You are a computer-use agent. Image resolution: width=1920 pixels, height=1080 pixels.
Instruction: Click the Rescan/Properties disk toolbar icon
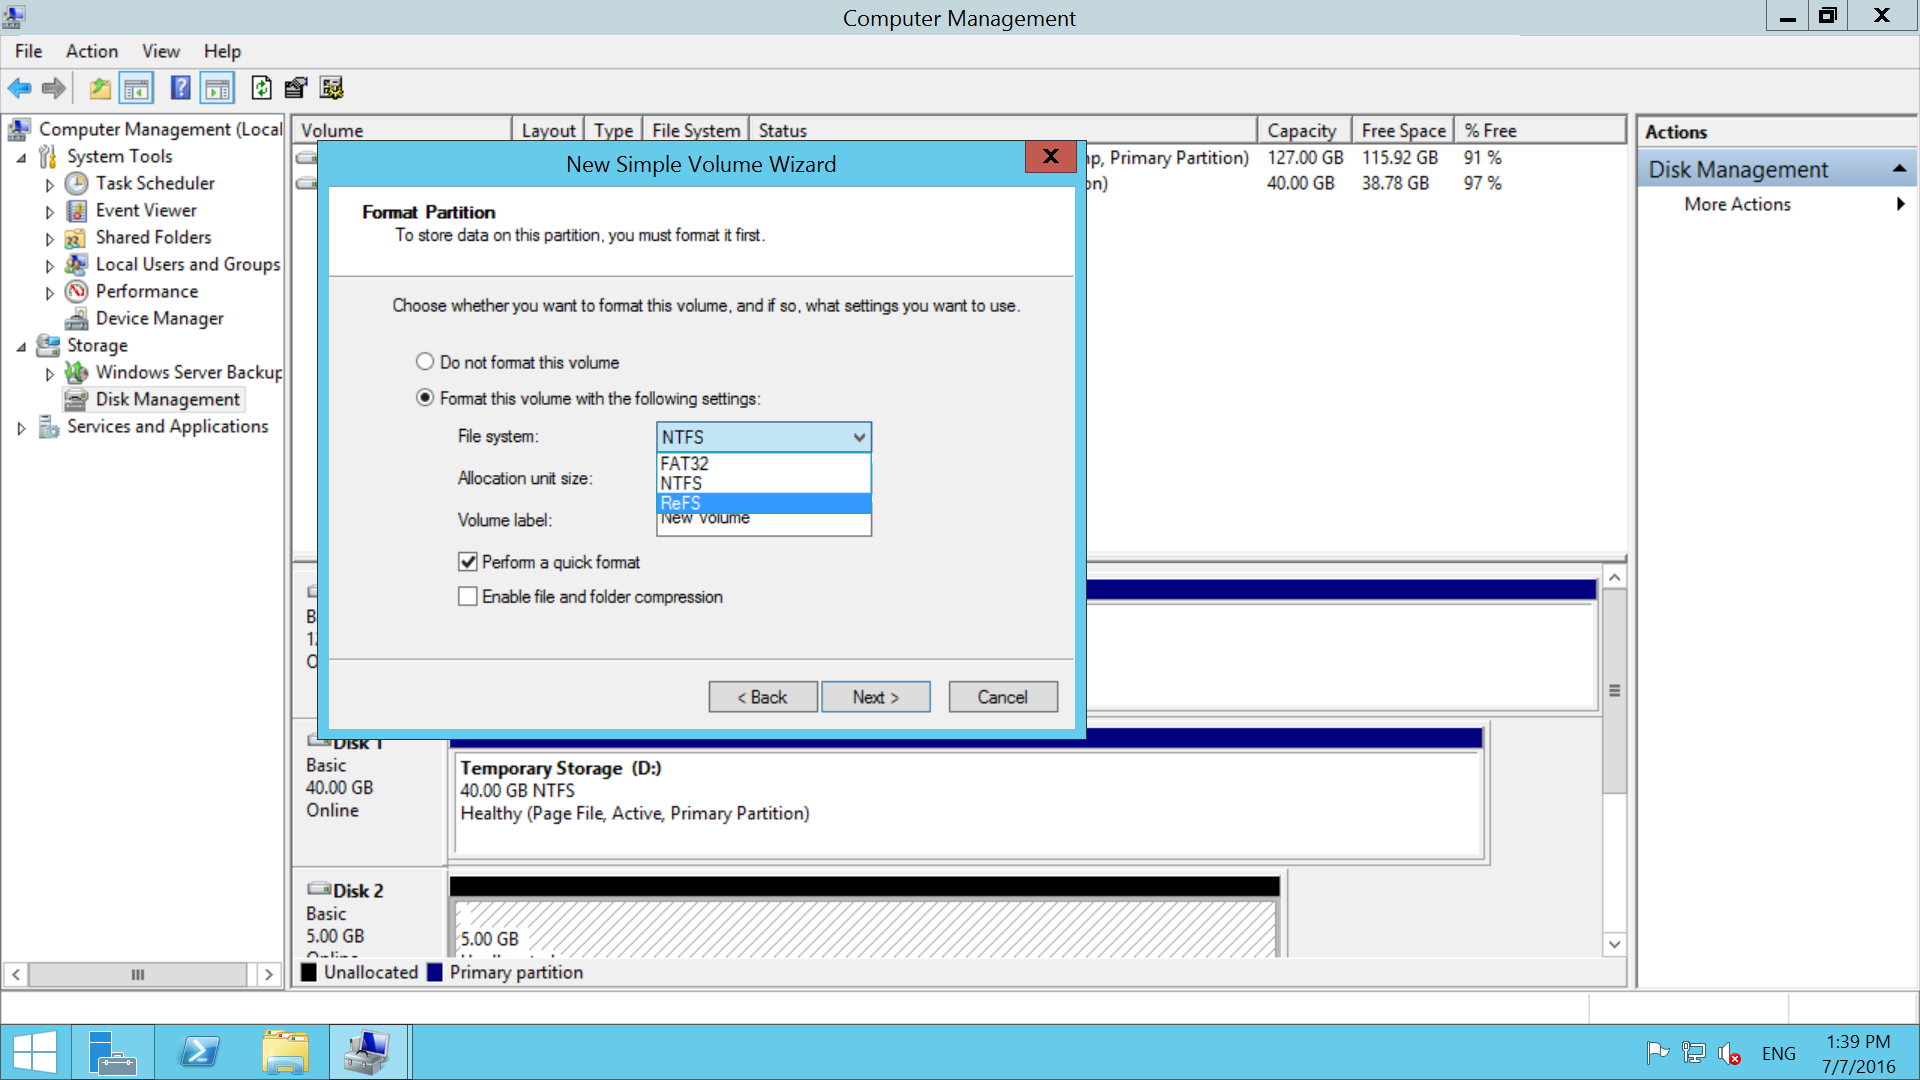tap(296, 88)
